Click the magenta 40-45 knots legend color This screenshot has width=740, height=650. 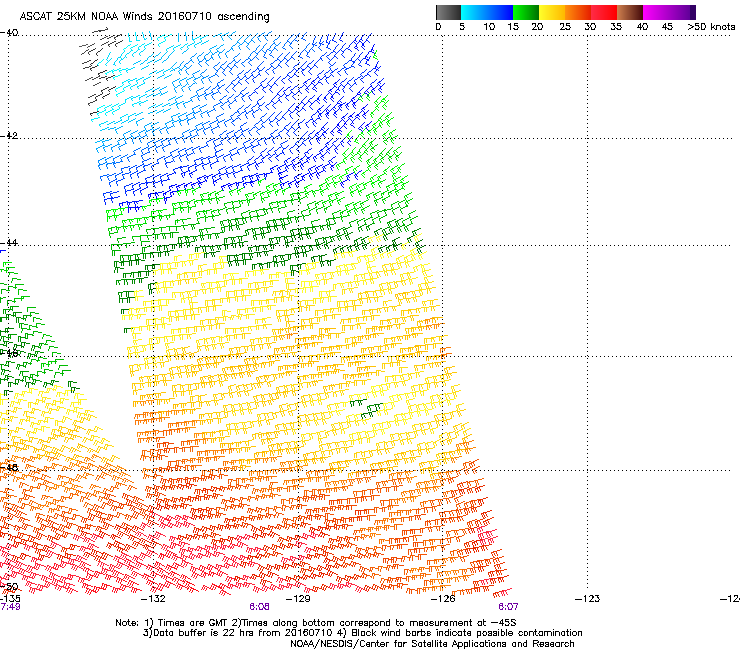point(656,12)
